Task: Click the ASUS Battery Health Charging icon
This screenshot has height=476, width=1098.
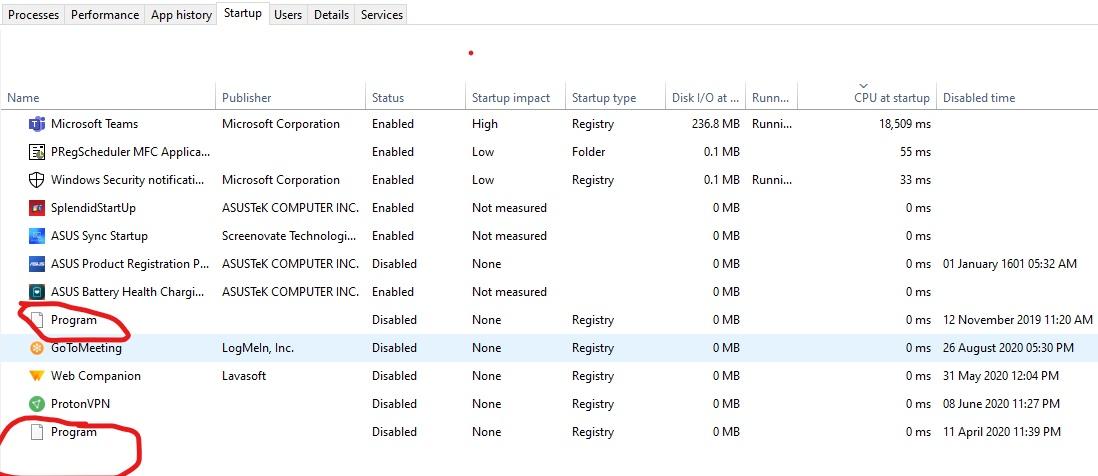Action: coord(36,292)
